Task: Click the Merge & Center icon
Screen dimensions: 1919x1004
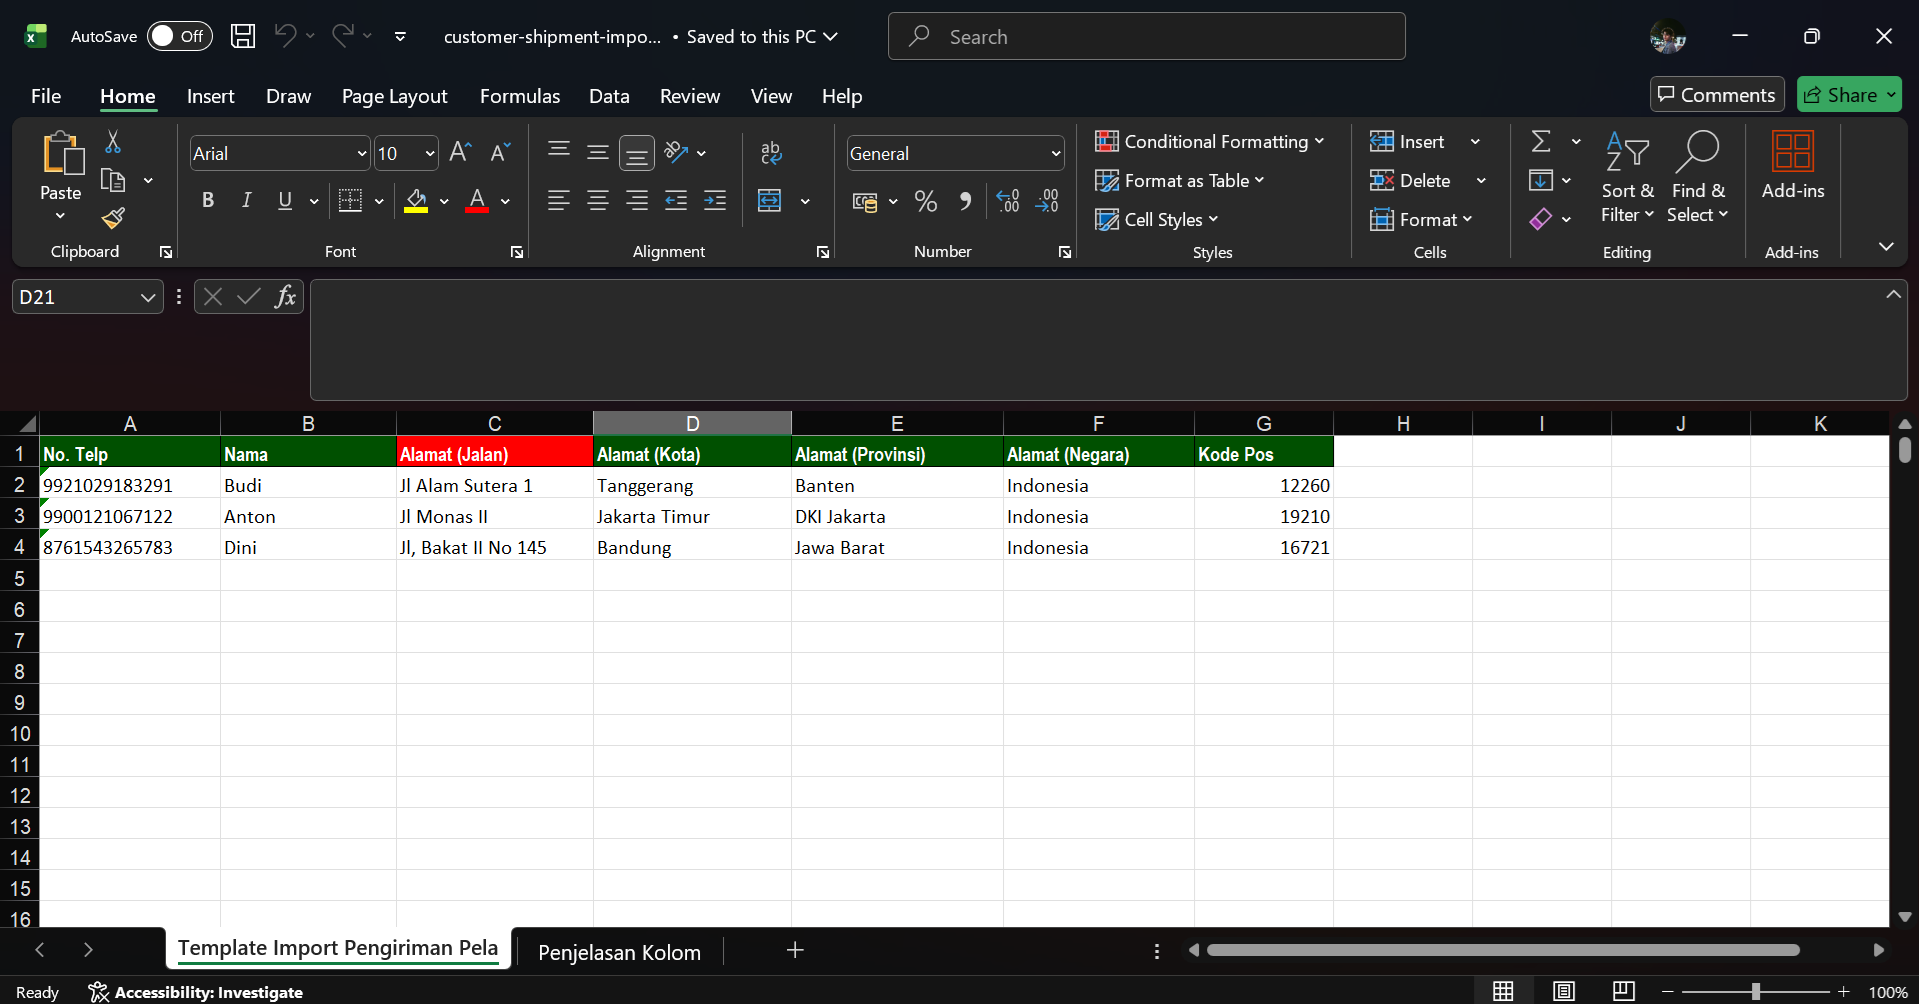Action: [x=770, y=201]
